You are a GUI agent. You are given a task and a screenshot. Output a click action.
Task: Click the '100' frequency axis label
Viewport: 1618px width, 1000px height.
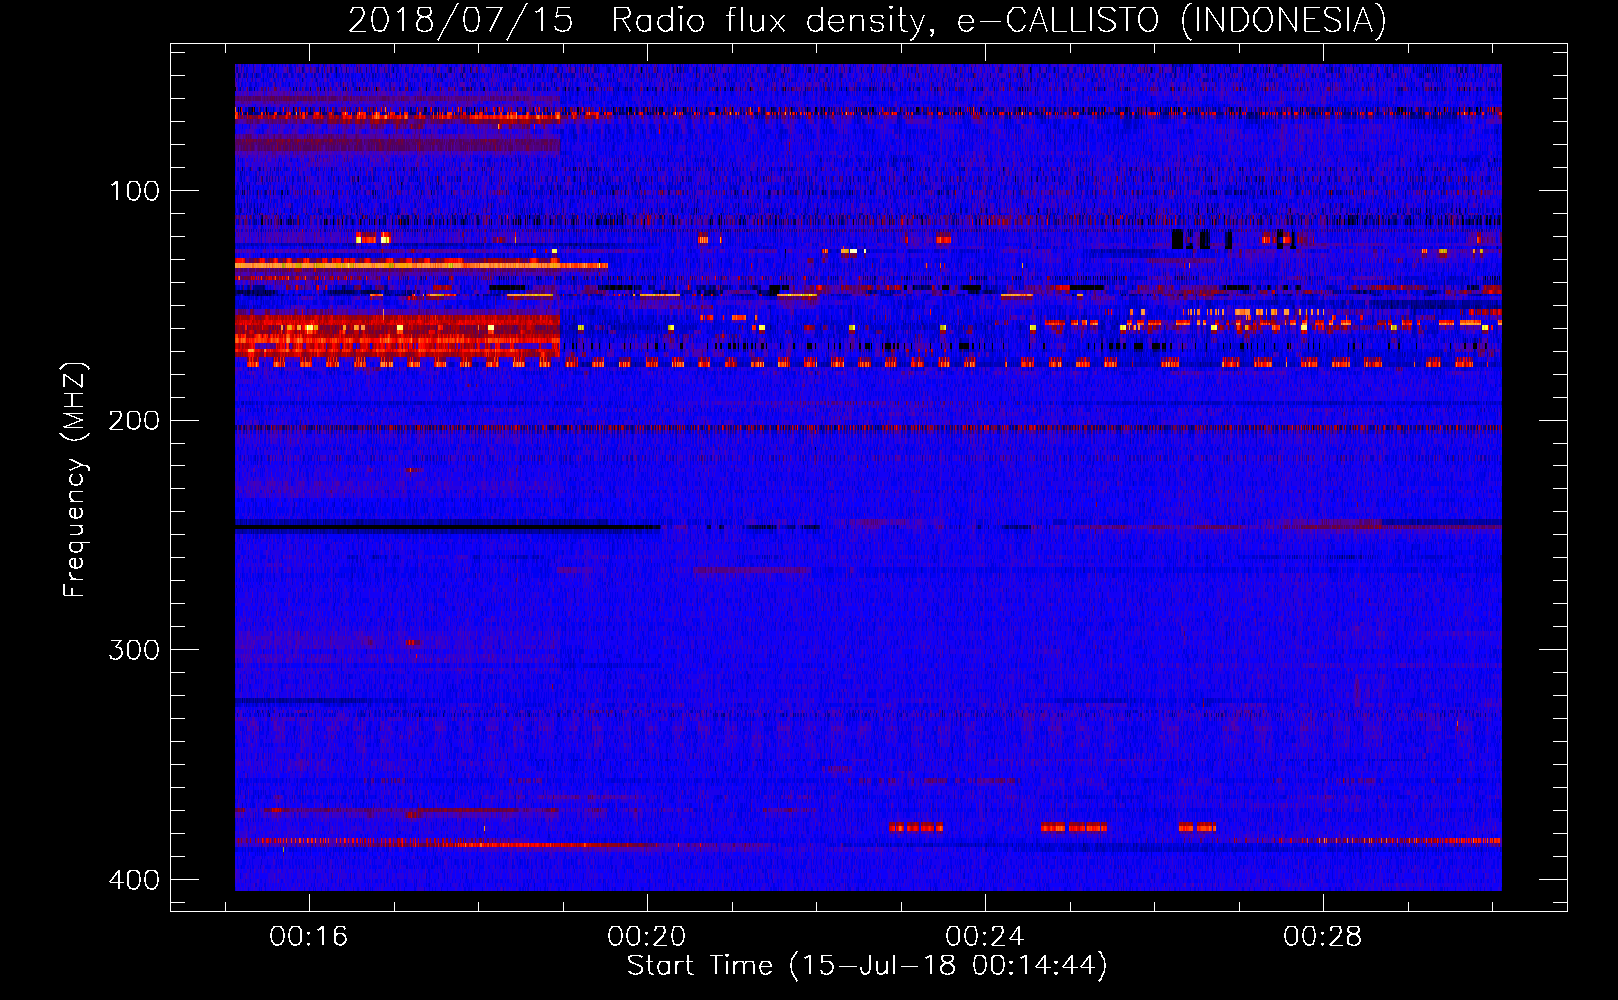133,191
